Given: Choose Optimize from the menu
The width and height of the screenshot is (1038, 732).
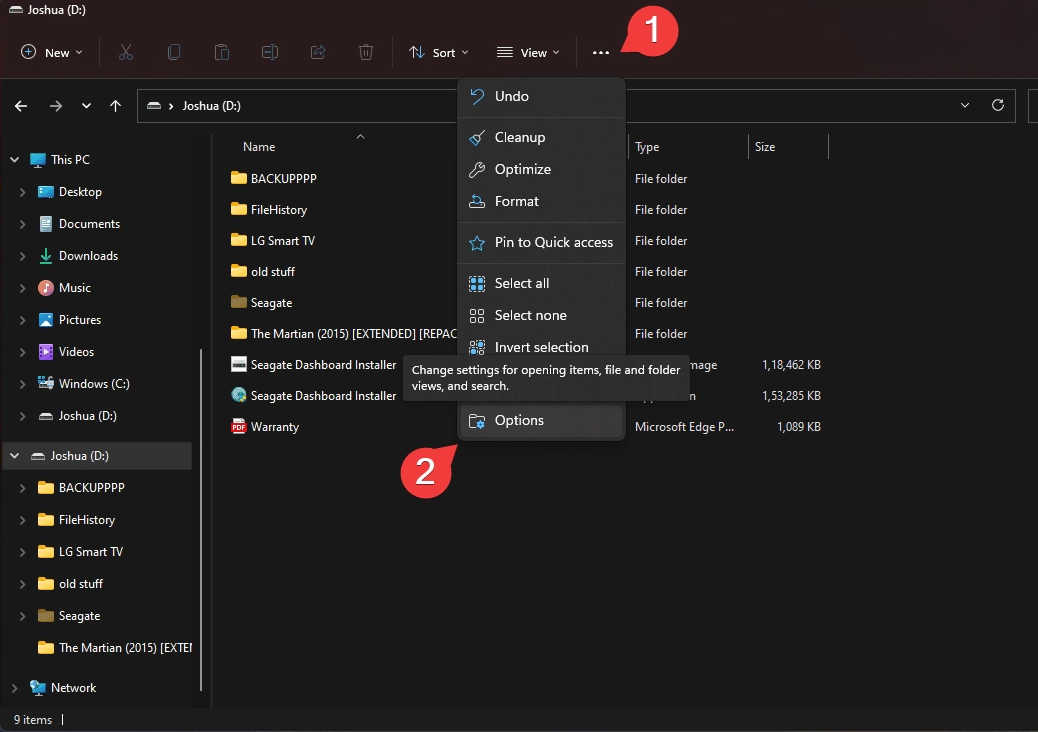Looking at the screenshot, I should [542, 169].
